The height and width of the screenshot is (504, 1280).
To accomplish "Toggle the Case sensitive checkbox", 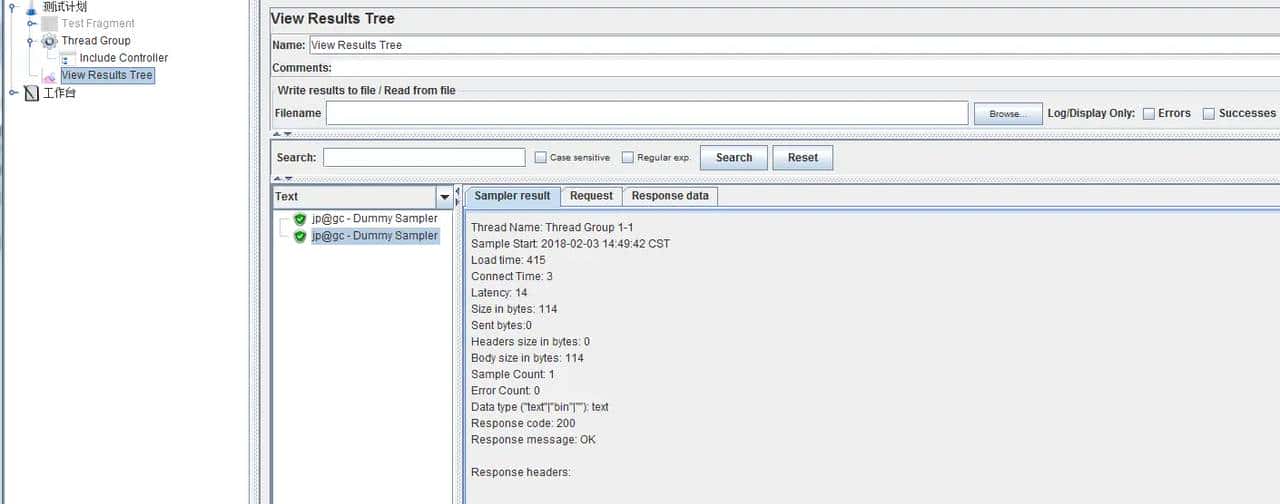I will coord(541,158).
